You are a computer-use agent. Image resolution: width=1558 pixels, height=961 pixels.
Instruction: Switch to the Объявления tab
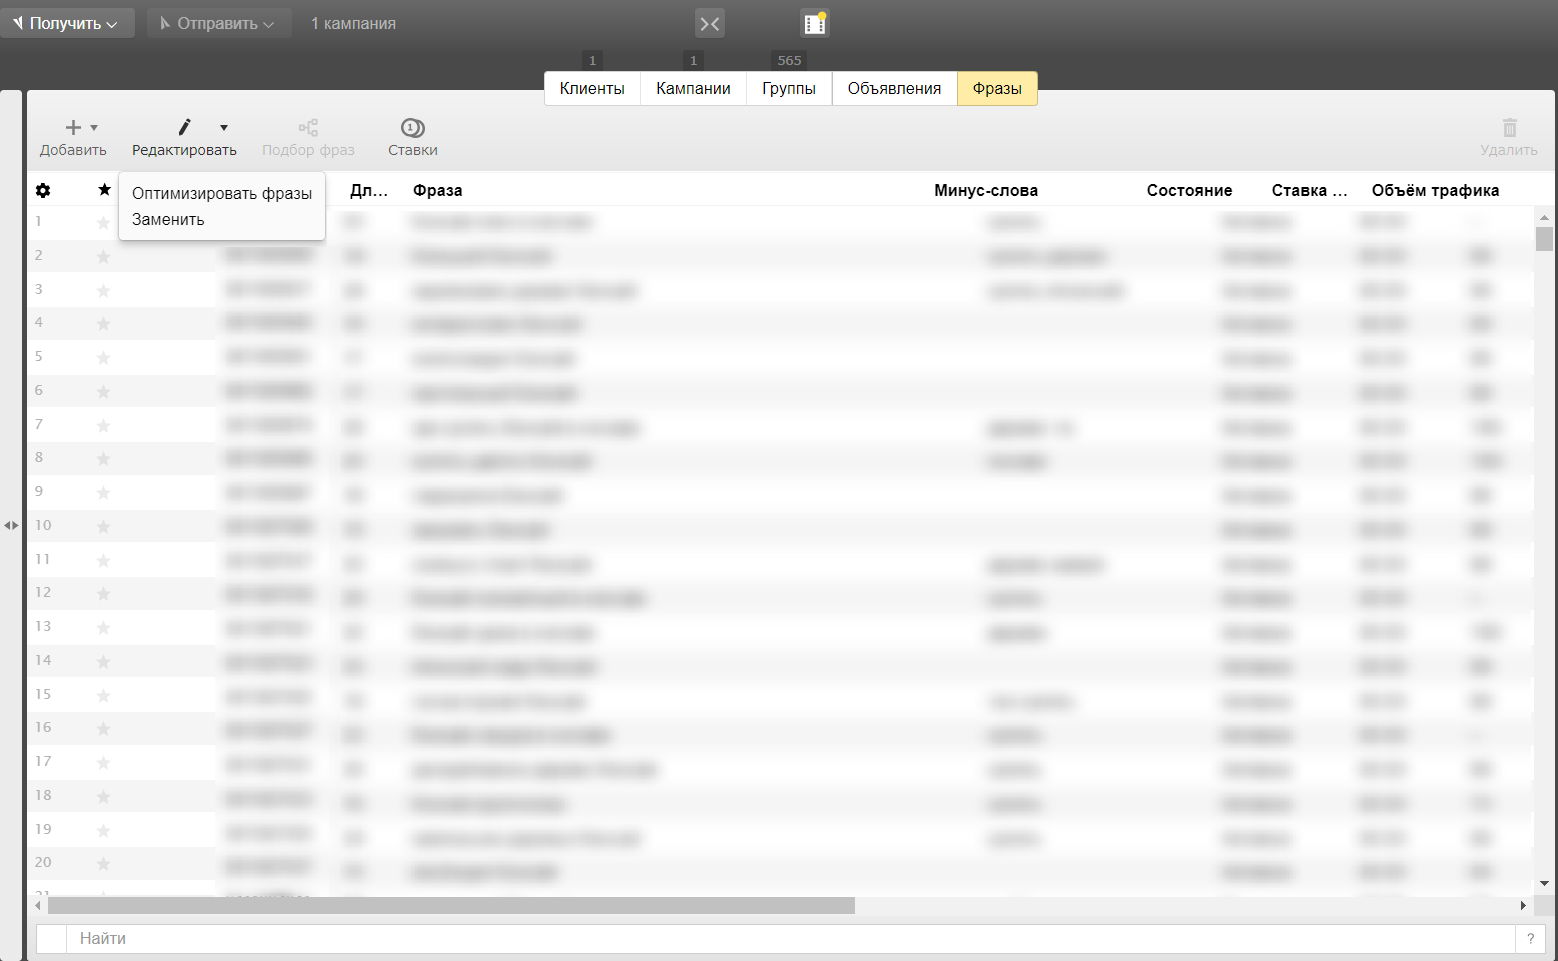(x=894, y=88)
